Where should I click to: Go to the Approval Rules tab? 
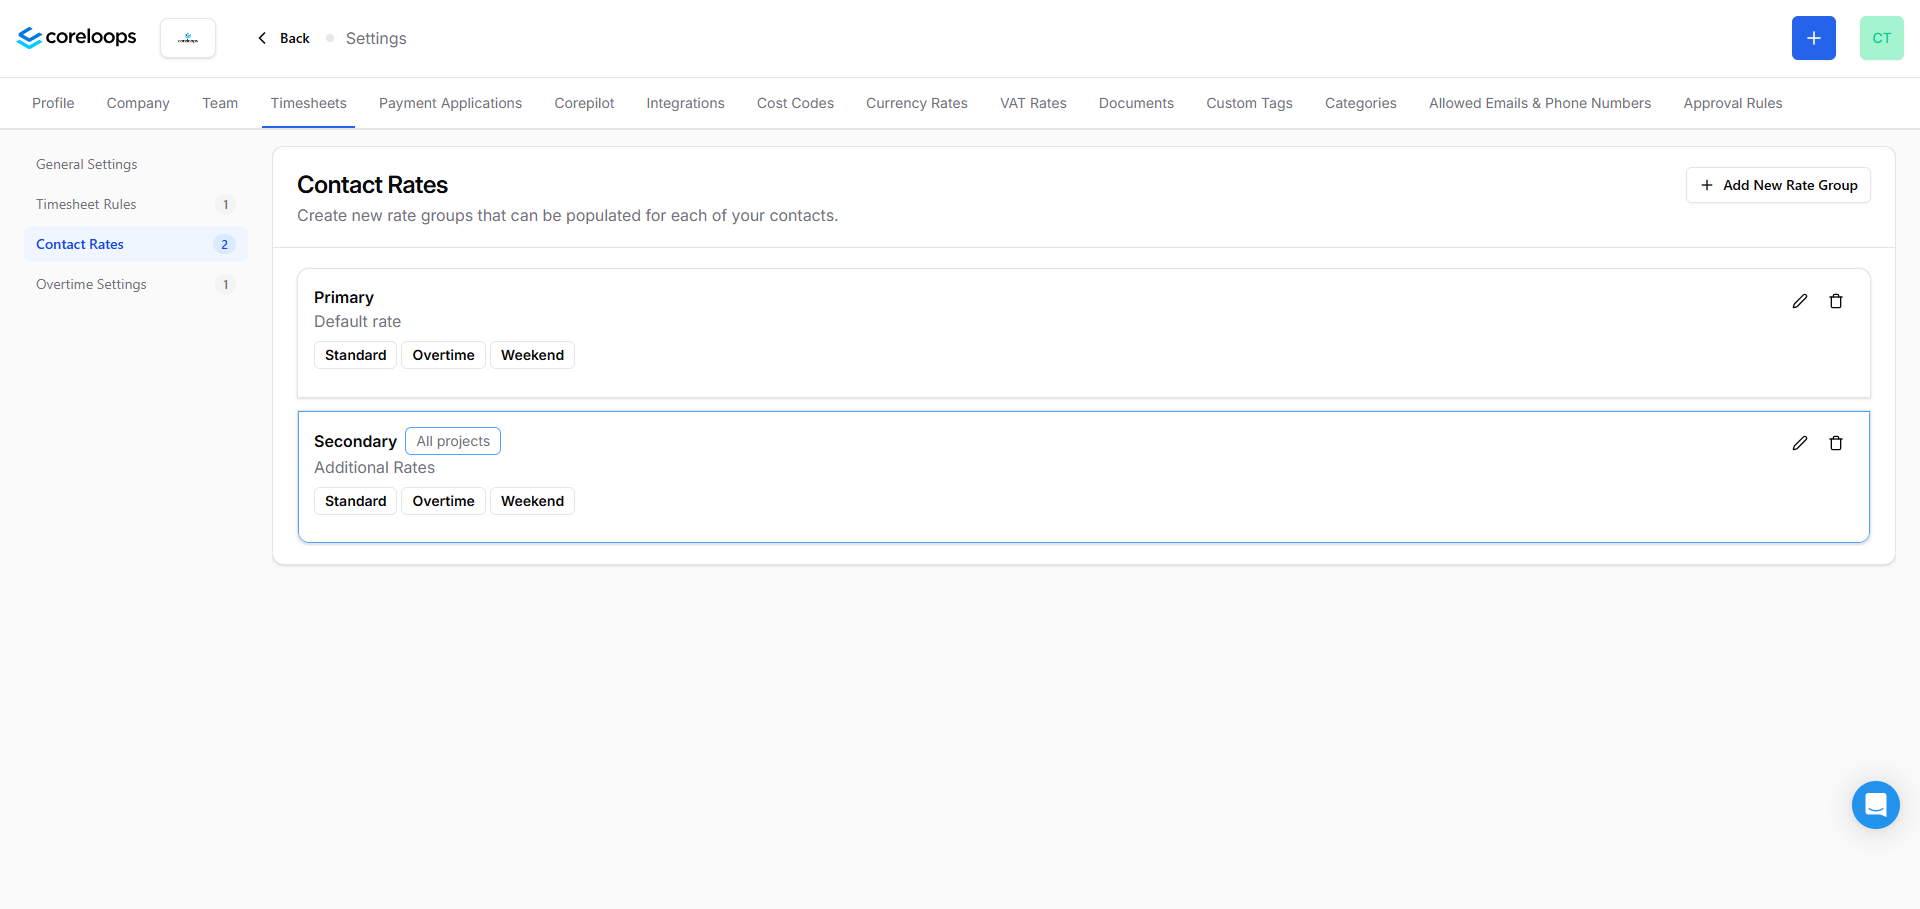(x=1732, y=103)
